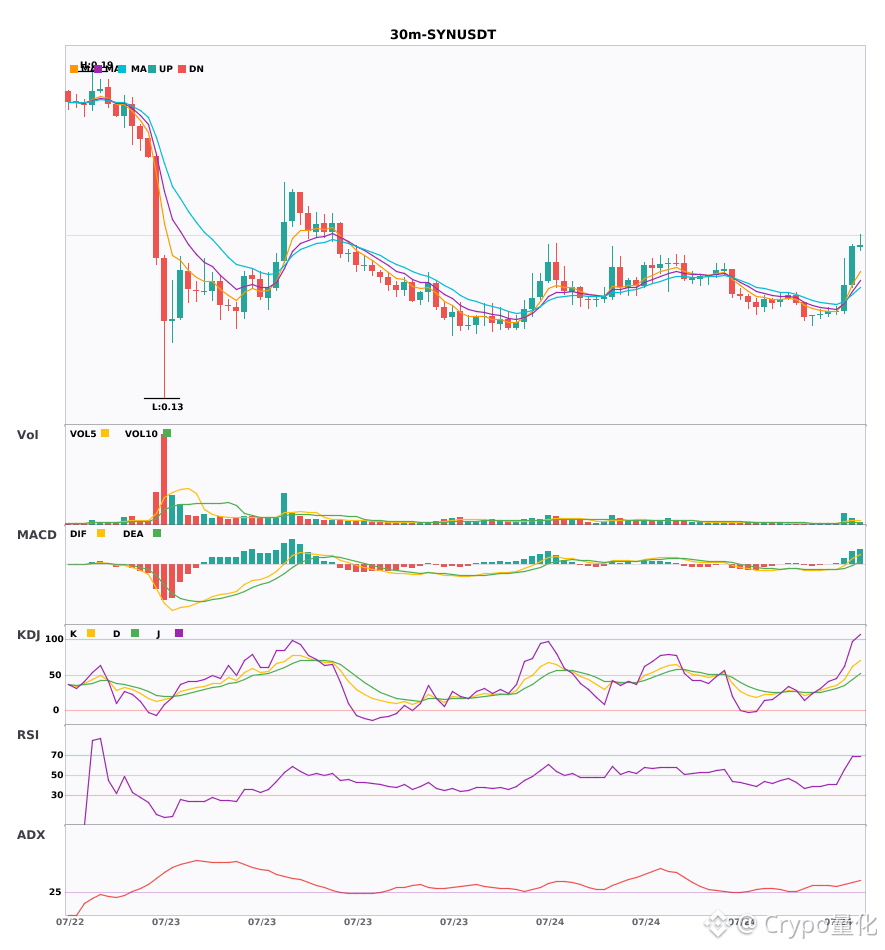Click the L:0.13 low price label

(167, 407)
